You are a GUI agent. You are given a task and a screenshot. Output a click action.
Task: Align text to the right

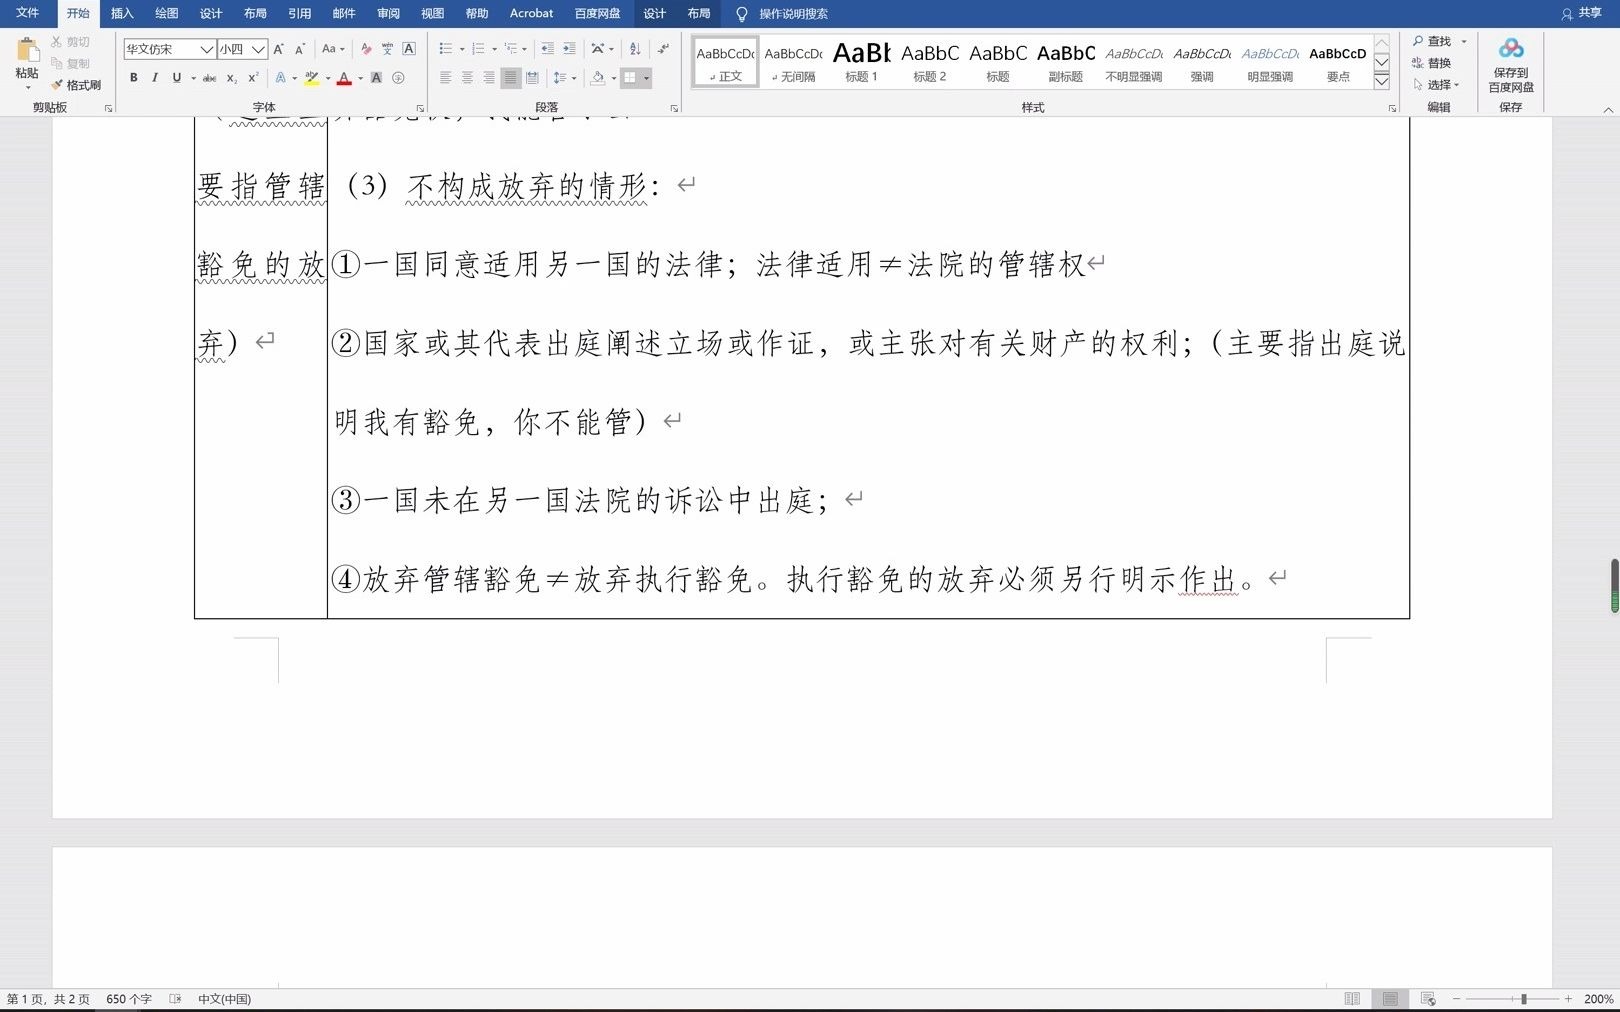489,78
